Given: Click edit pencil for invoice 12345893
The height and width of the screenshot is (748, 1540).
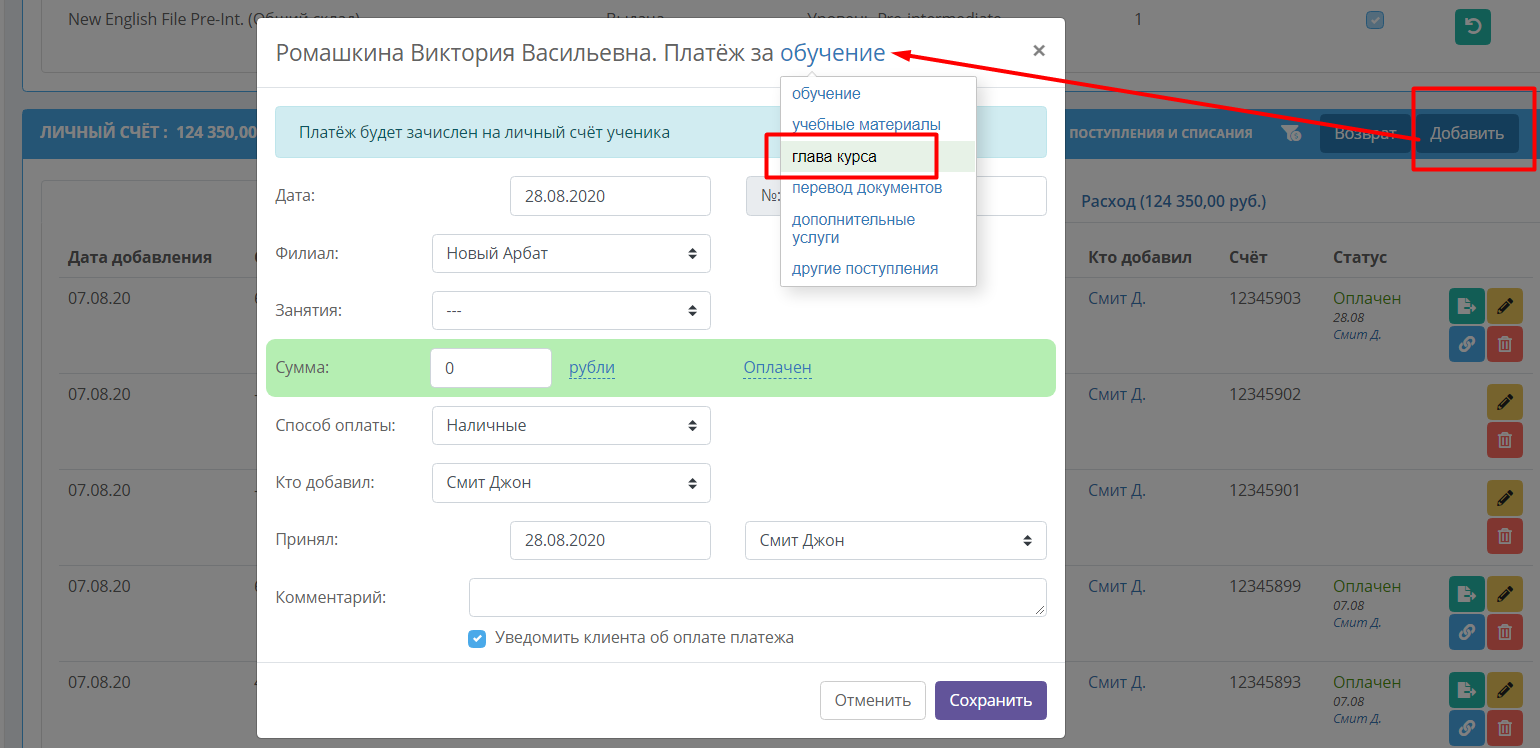Looking at the screenshot, I should 1505,690.
